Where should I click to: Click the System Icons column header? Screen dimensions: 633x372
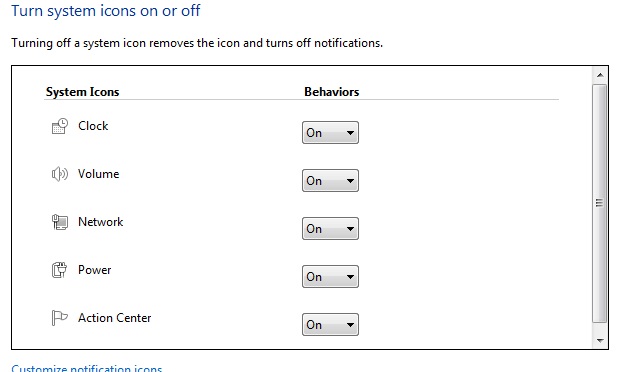tap(82, 92)
